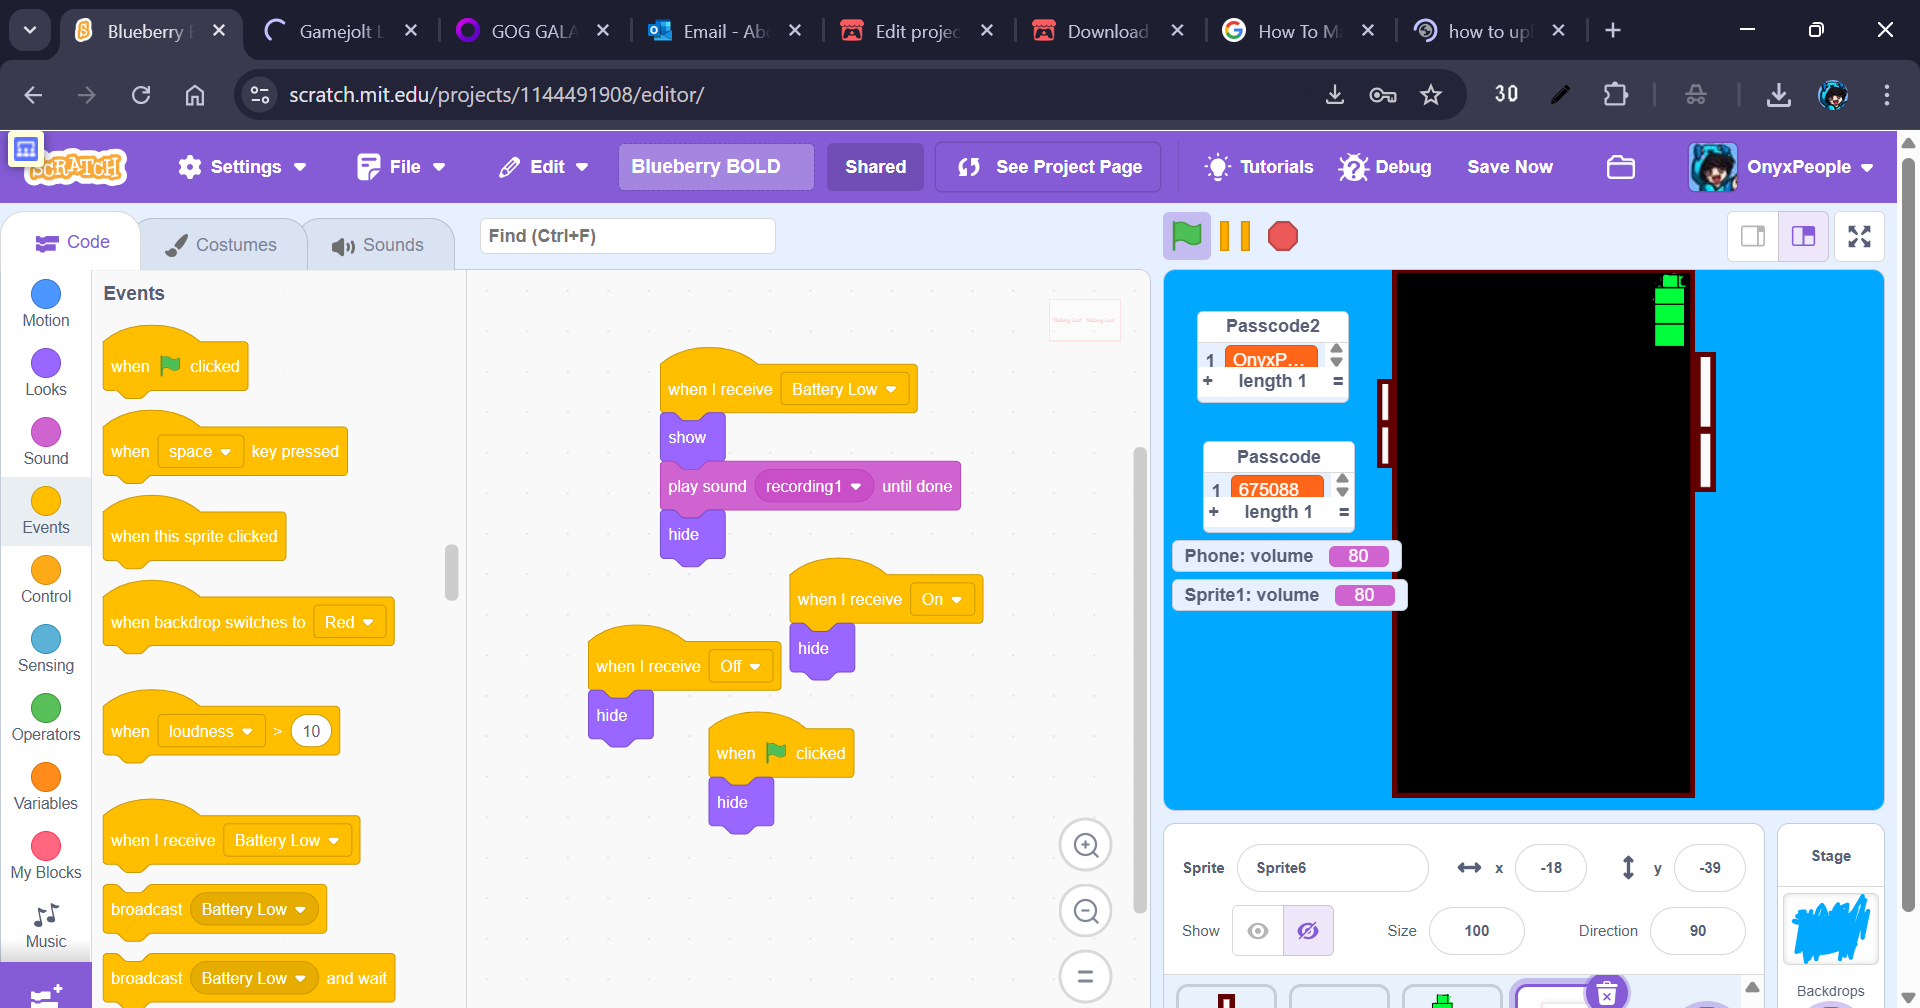Select the Music extension category
1920x1008 pixels.
(x=46, y=926)
